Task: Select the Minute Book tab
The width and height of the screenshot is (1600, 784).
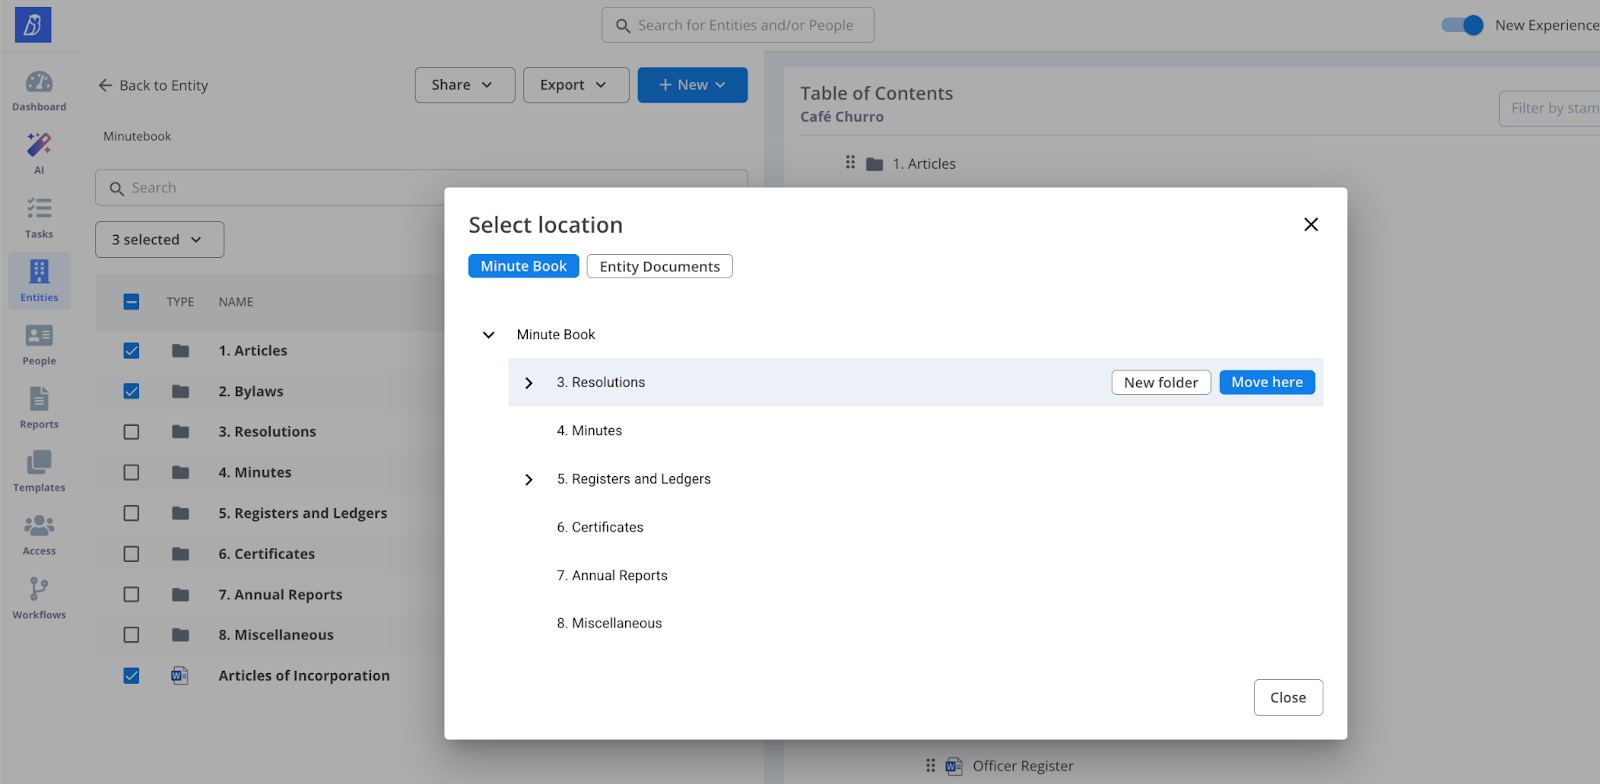Action: [523, 266]
